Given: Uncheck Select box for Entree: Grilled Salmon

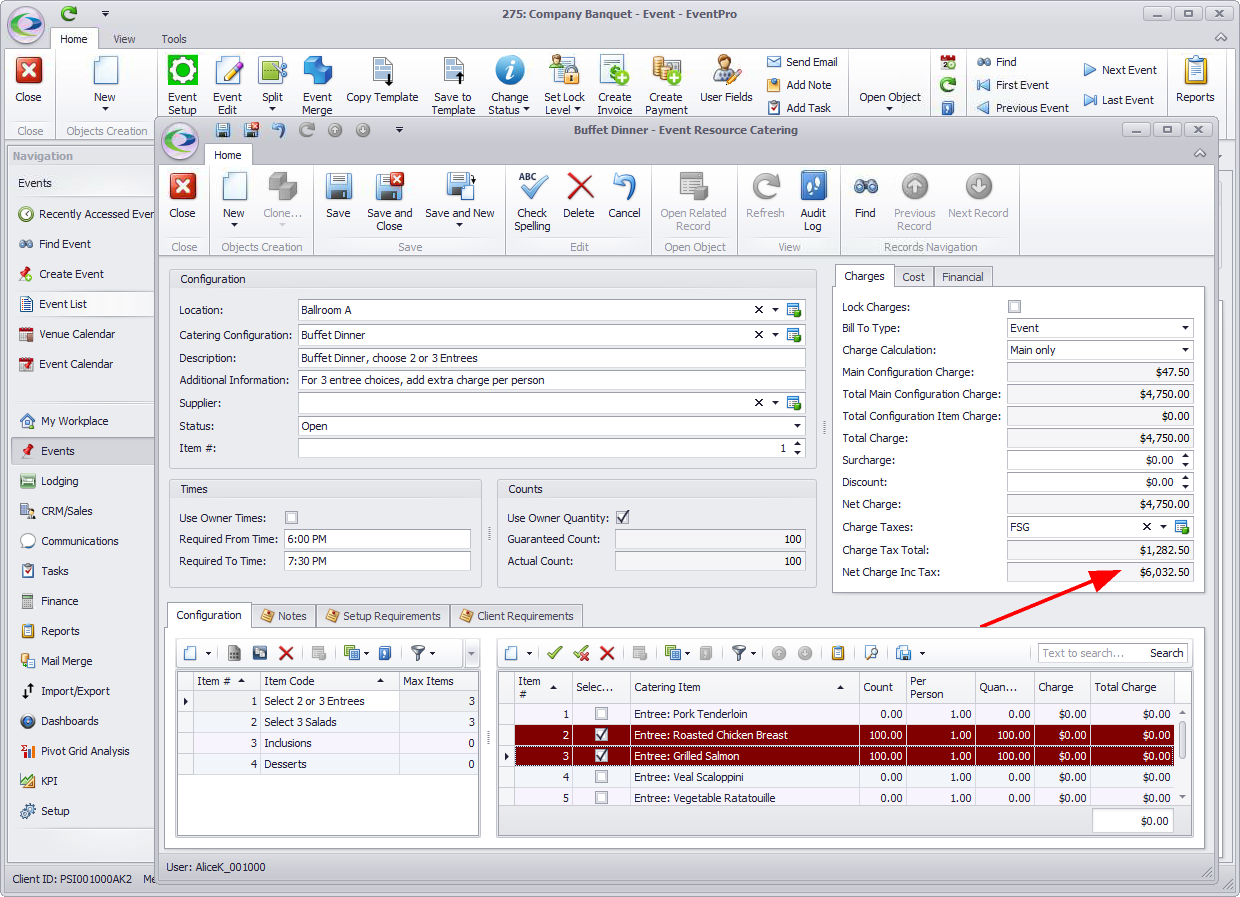Looking at the screenshot, I should click(x=601, y=756).
